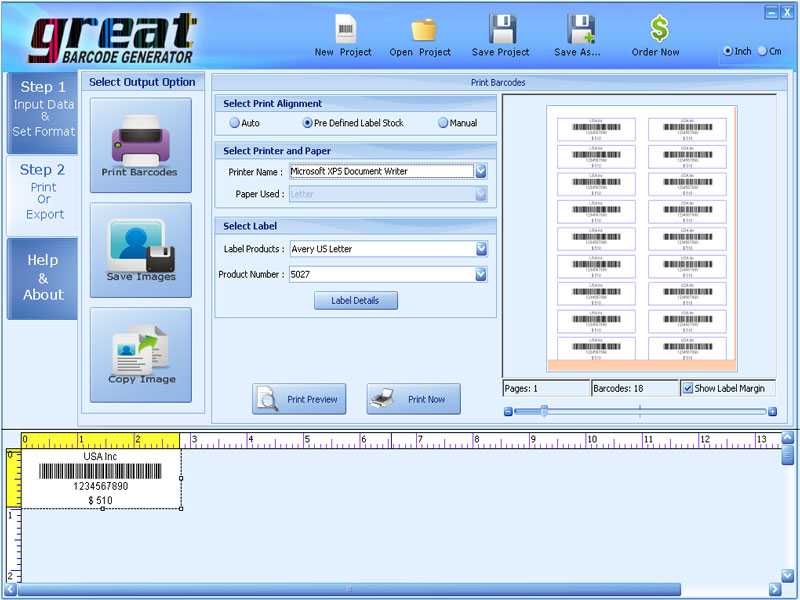Open the Printer Name dropdown

[x=481, y=171]
